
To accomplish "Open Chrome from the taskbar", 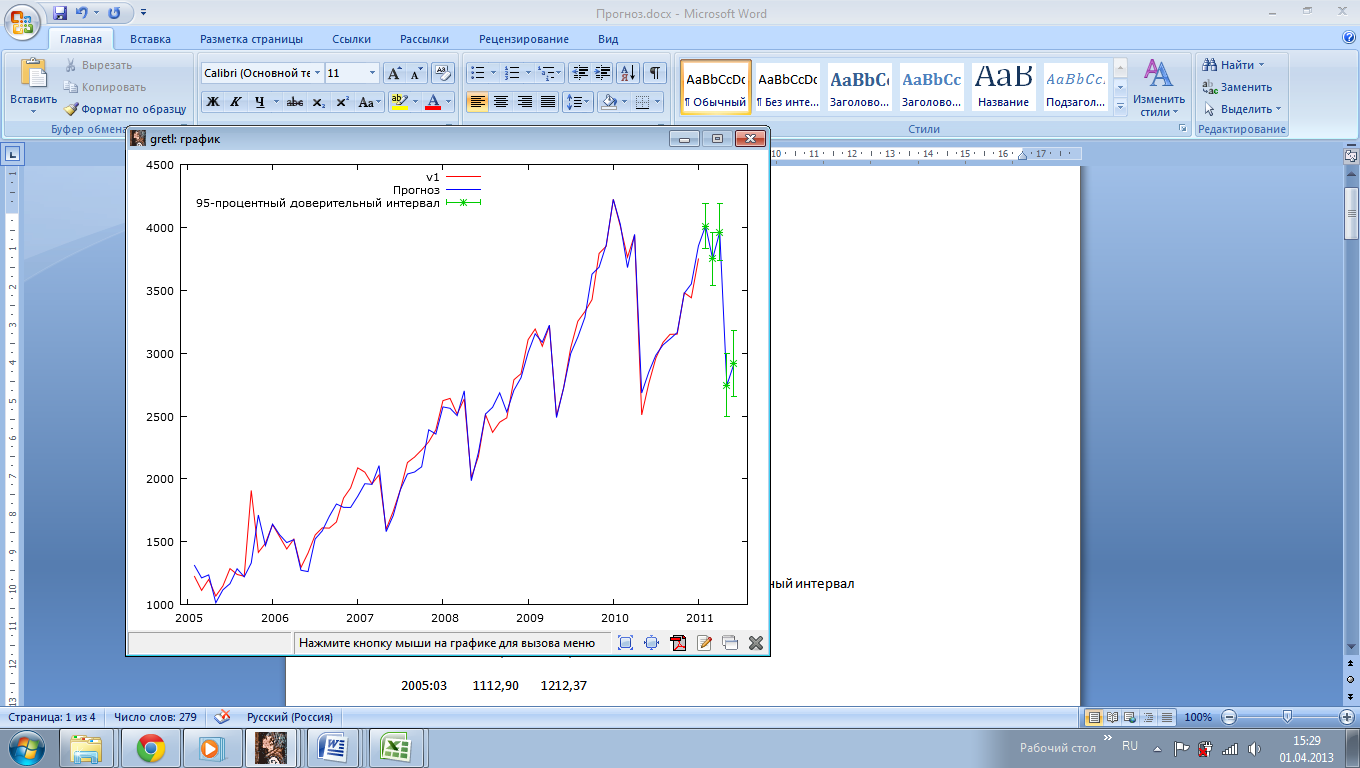I will click(151, 747).
